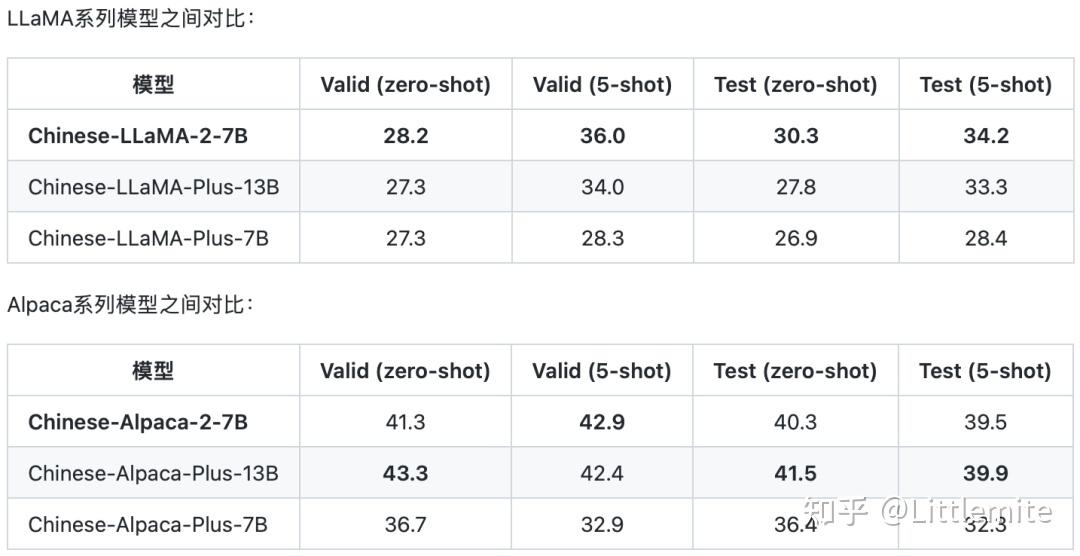
Task: Click the LLaMA table's Test (5-shot) header
Action: [985, 85]
